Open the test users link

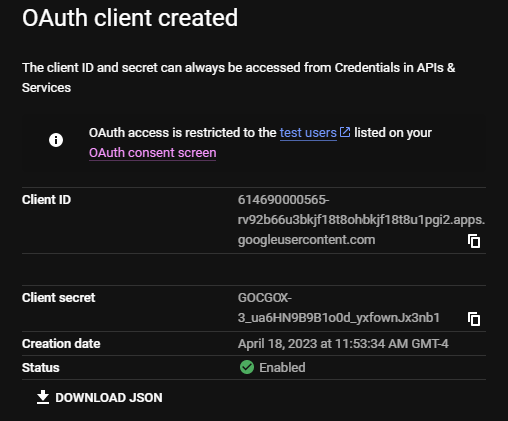coord(308,133)
